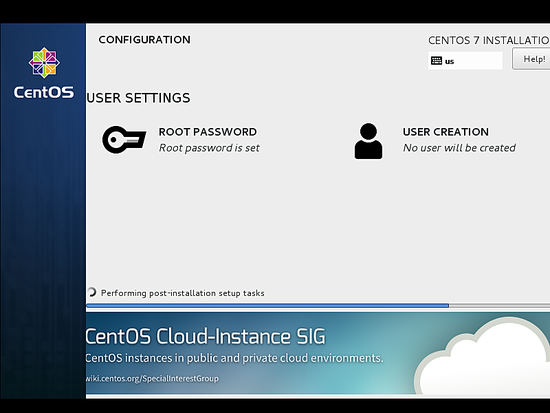The width and height of the screenshot is (550, 413).
Task: Open the ROOT PASSWORD setting
Action: pos(208,132)
